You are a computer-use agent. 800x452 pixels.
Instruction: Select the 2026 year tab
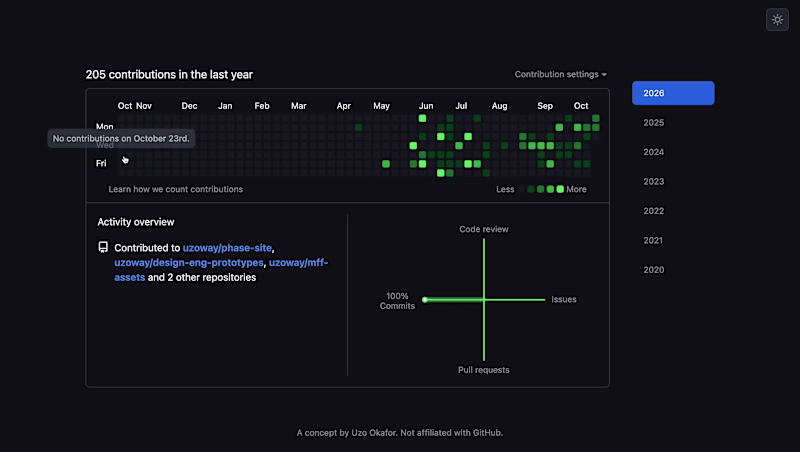click(673, 93)
